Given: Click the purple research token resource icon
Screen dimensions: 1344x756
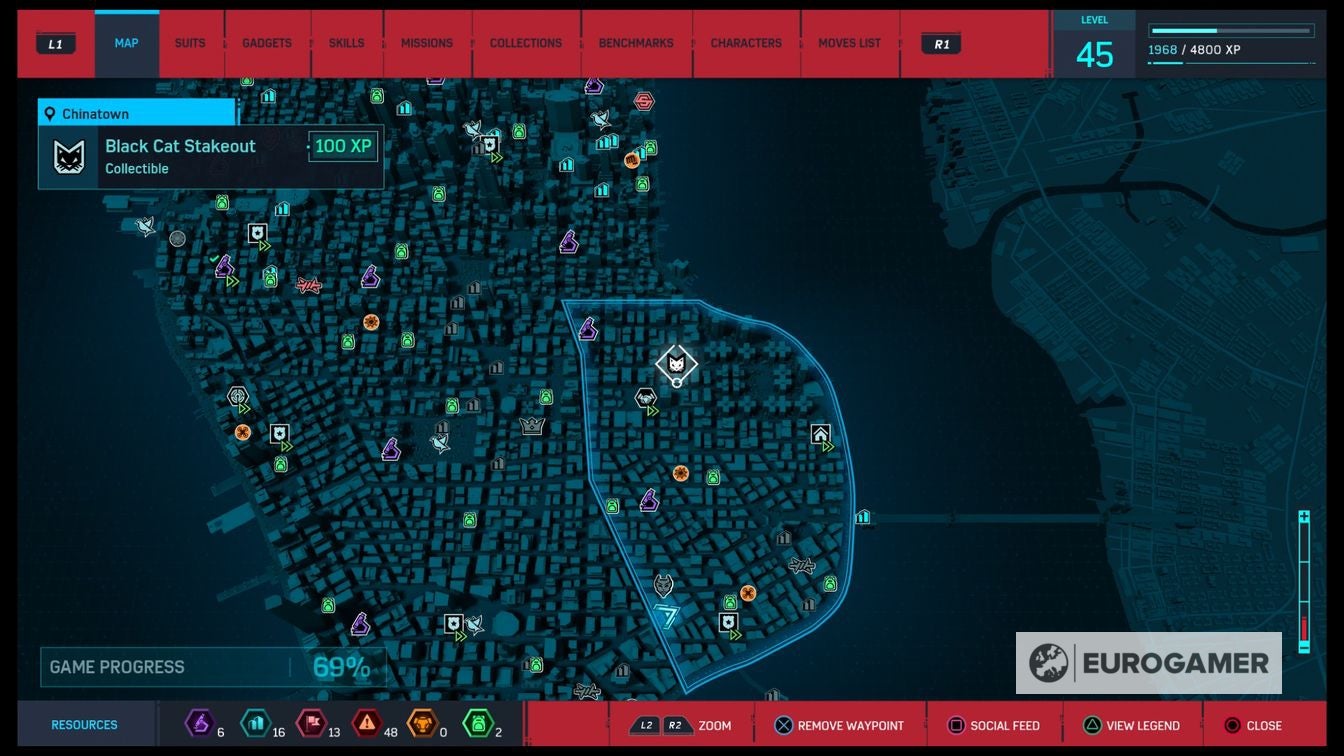Looking at the screenshot, I should pos(200,723).
